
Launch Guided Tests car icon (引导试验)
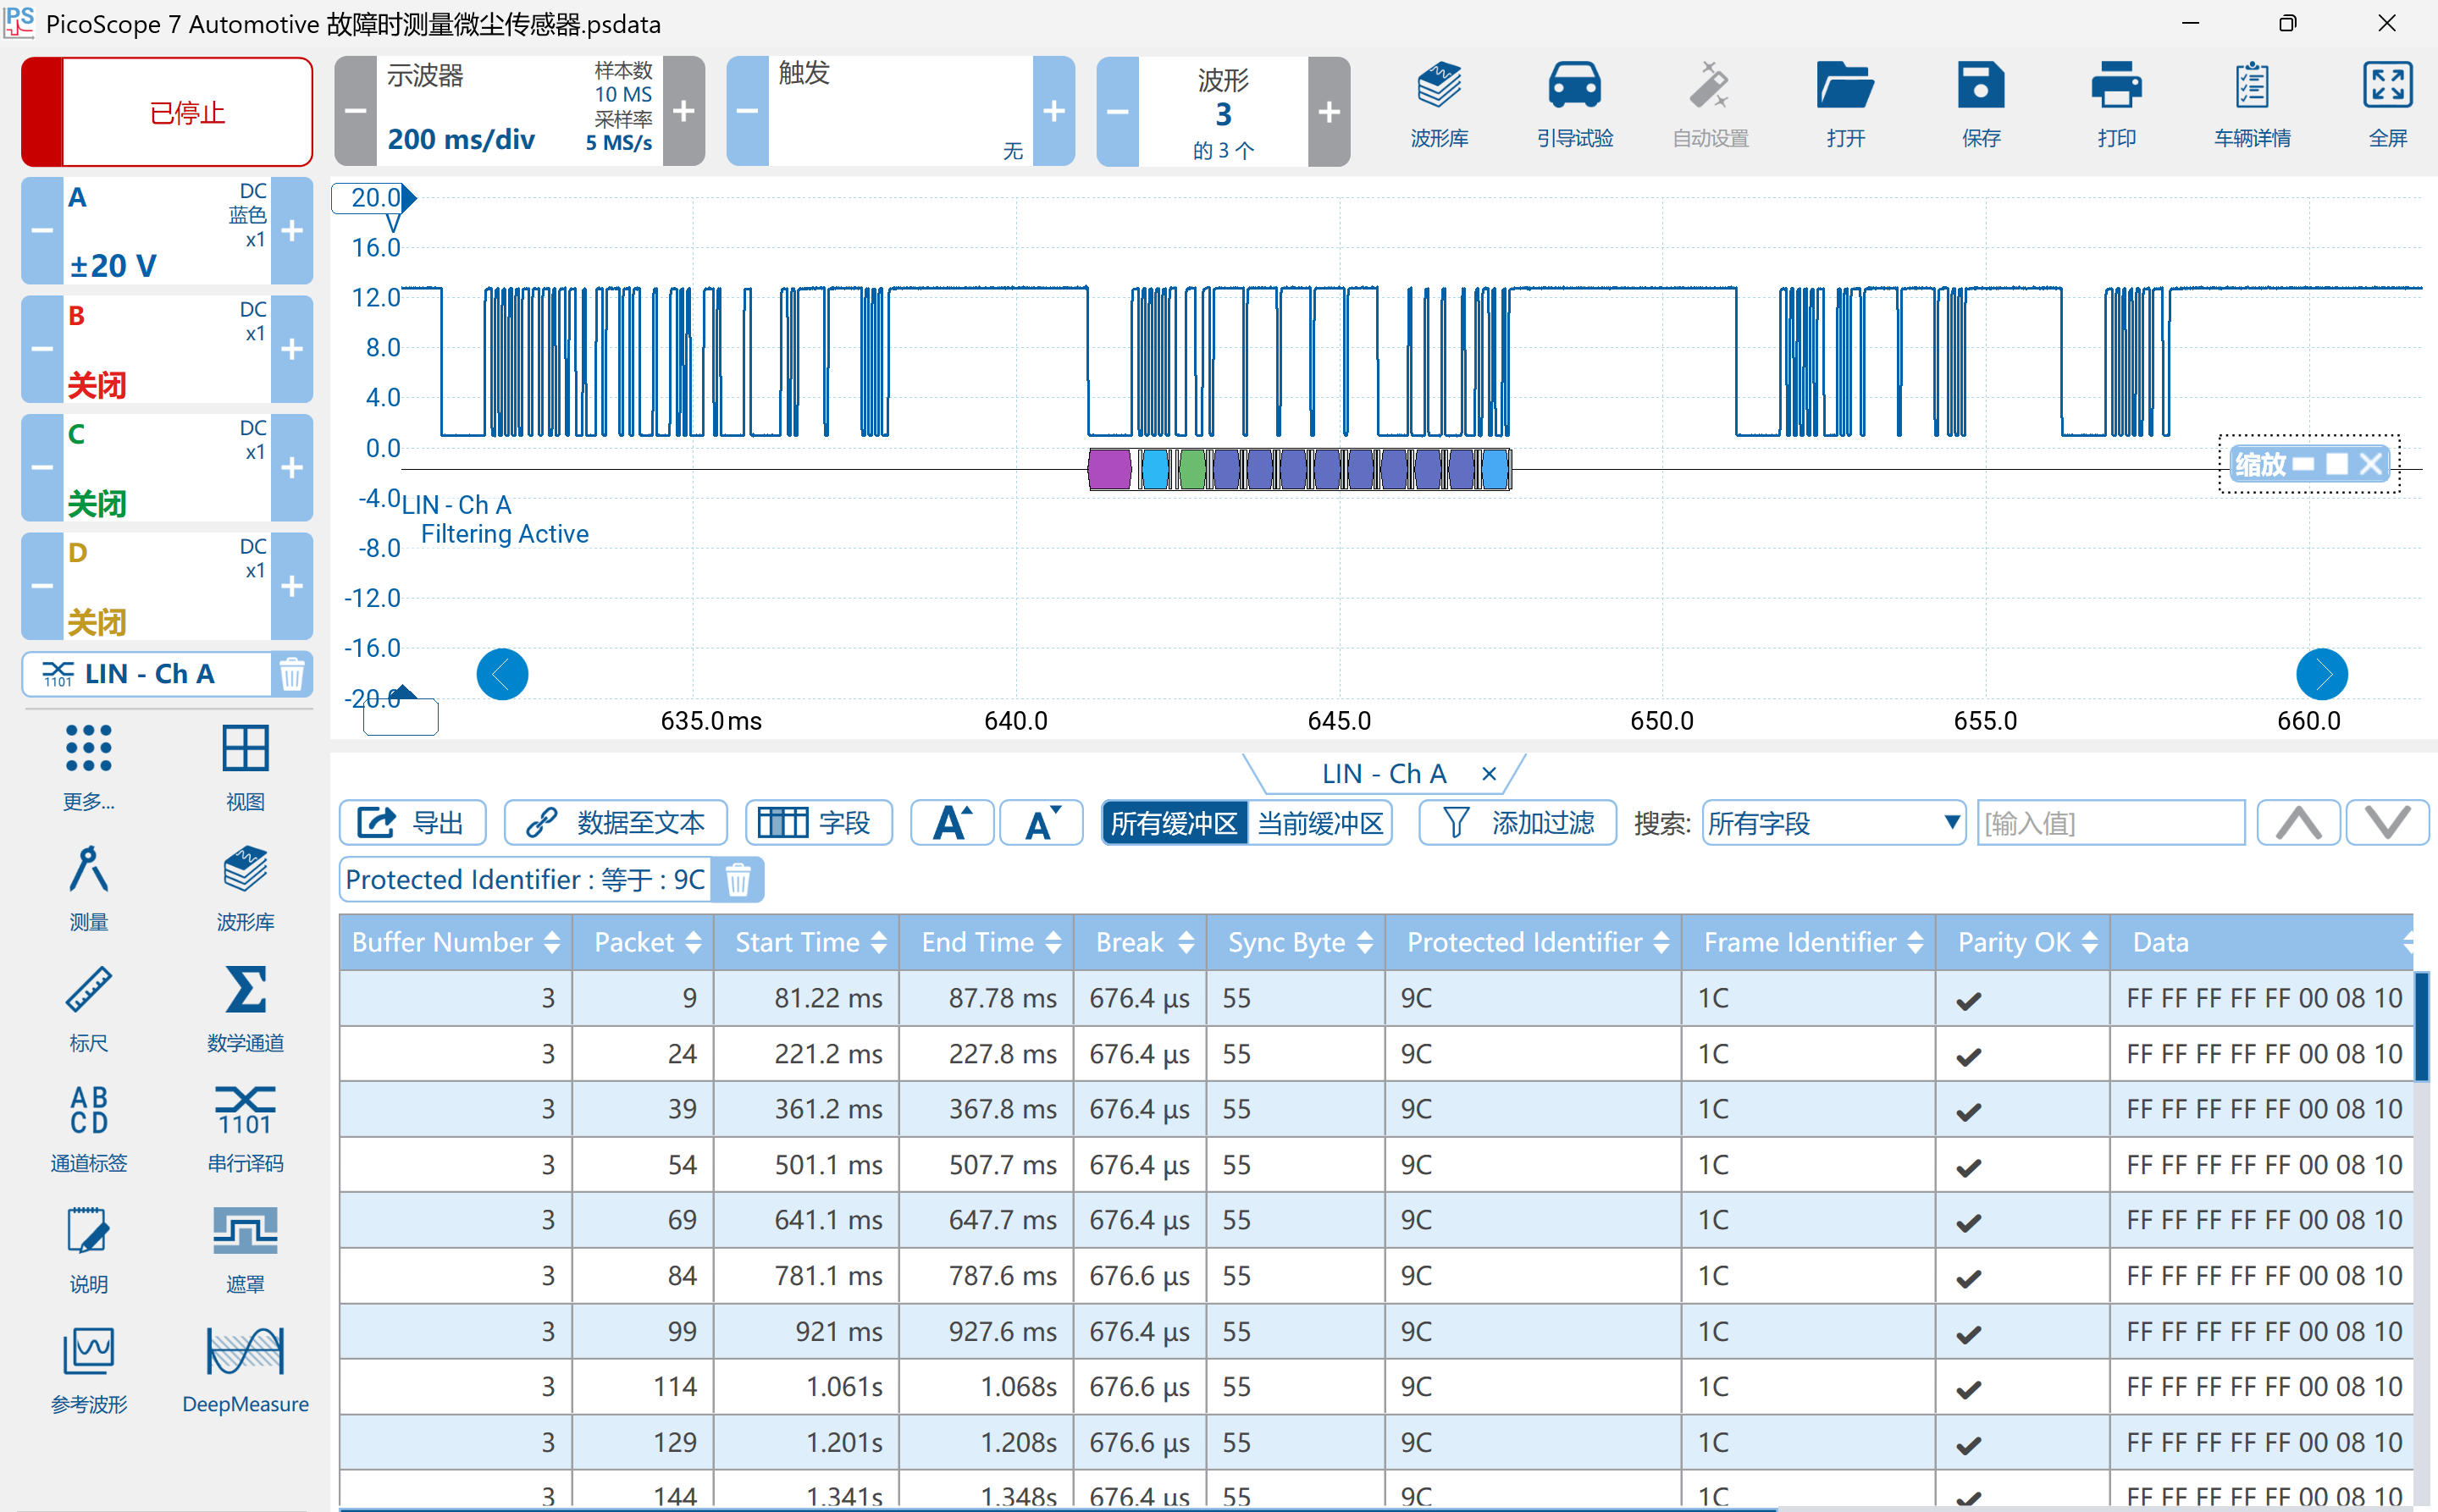click(1575, 105)
